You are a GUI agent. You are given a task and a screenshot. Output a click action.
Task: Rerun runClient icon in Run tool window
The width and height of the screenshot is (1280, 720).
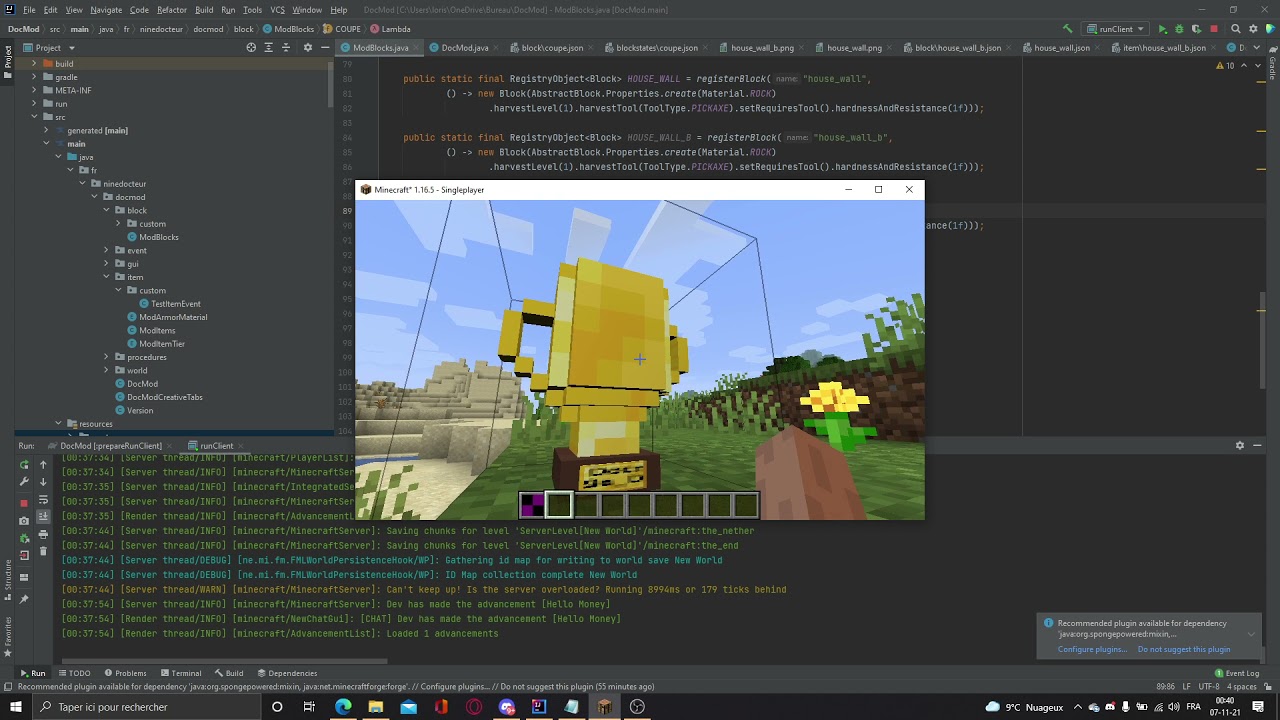(x=25, y=464)
